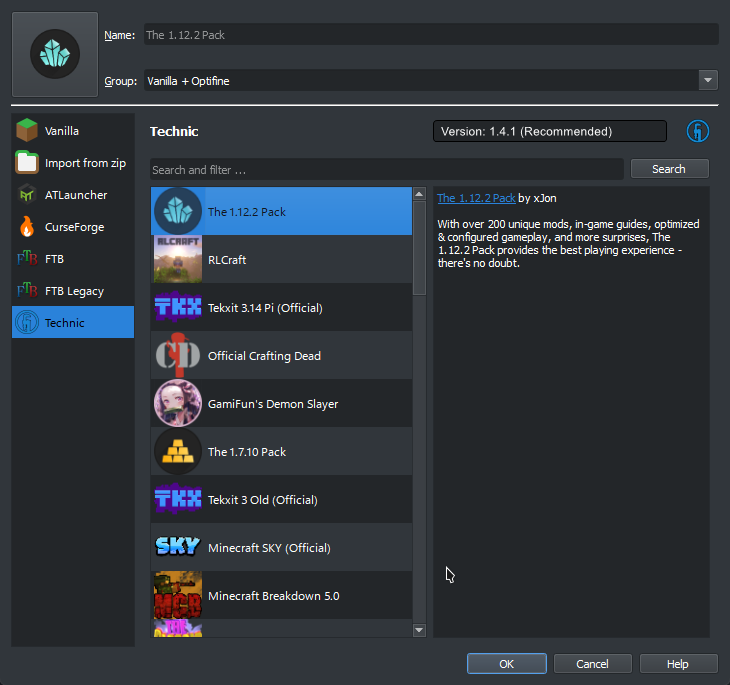
Task: Click the Technic logo in the sidebar
Action: (27, 322)
